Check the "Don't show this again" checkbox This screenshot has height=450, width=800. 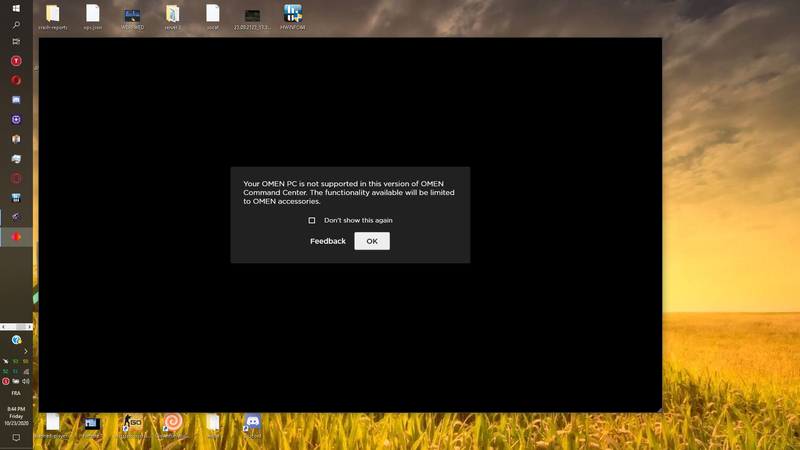312,220
